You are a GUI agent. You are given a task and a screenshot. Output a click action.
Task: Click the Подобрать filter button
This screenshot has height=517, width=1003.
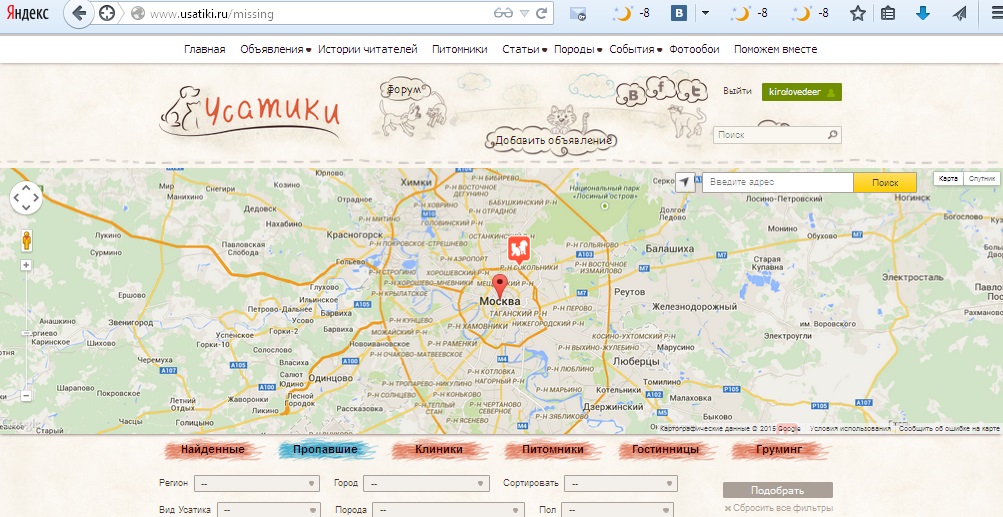pos(777,490)
